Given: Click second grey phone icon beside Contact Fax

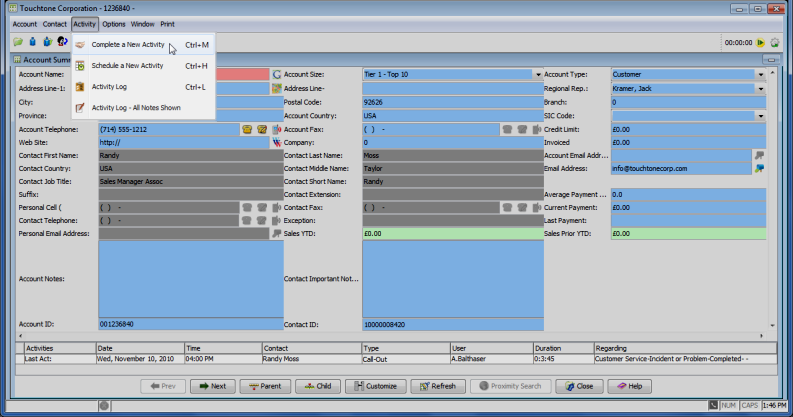Looking at the screenshot, I should click(522, 207).
